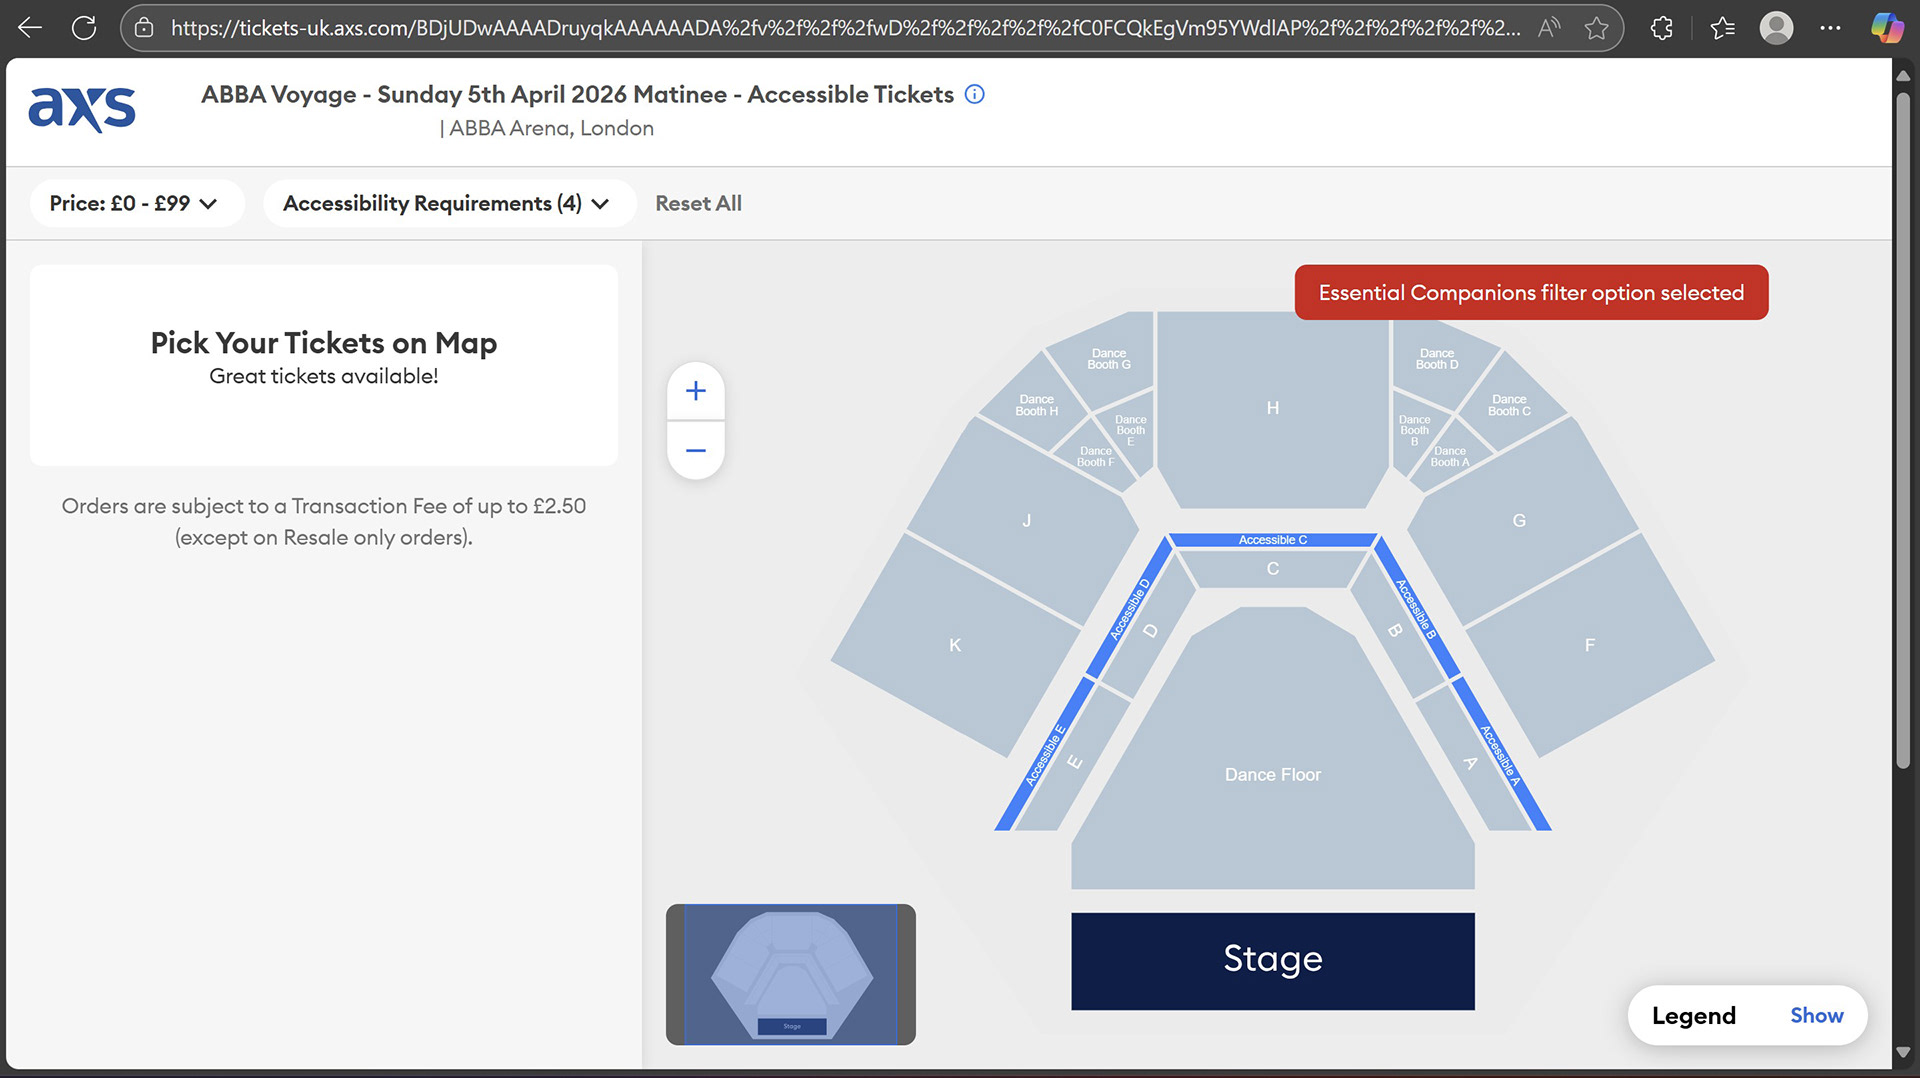The width and height of the screenshot is (1920, 1078).
Task: Show the map Legend
Action: point(1816,1015)
